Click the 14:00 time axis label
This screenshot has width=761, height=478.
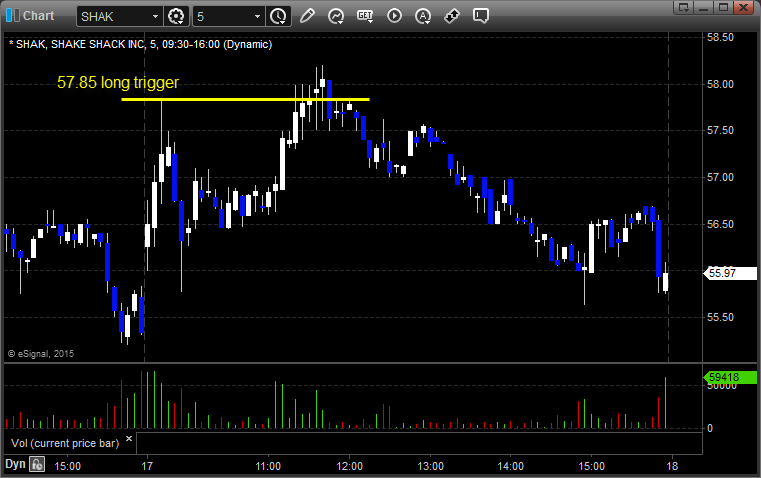coord(511,466)
